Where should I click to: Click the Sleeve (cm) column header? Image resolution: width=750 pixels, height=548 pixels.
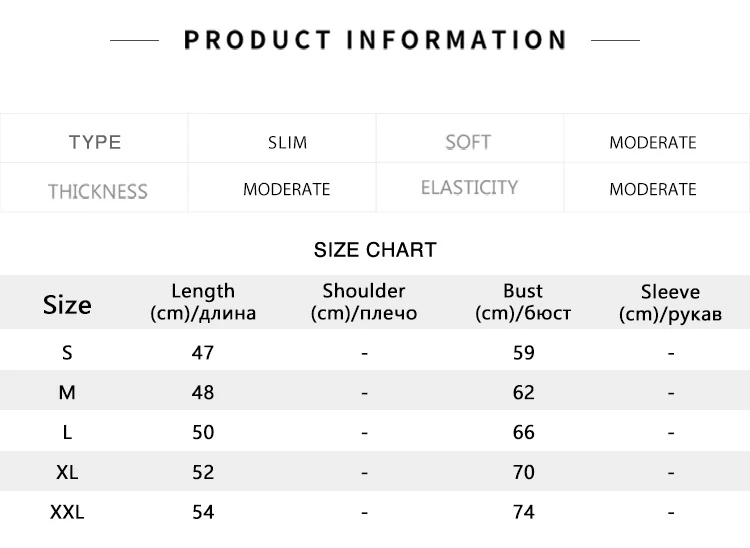click(x=670, y=303)
